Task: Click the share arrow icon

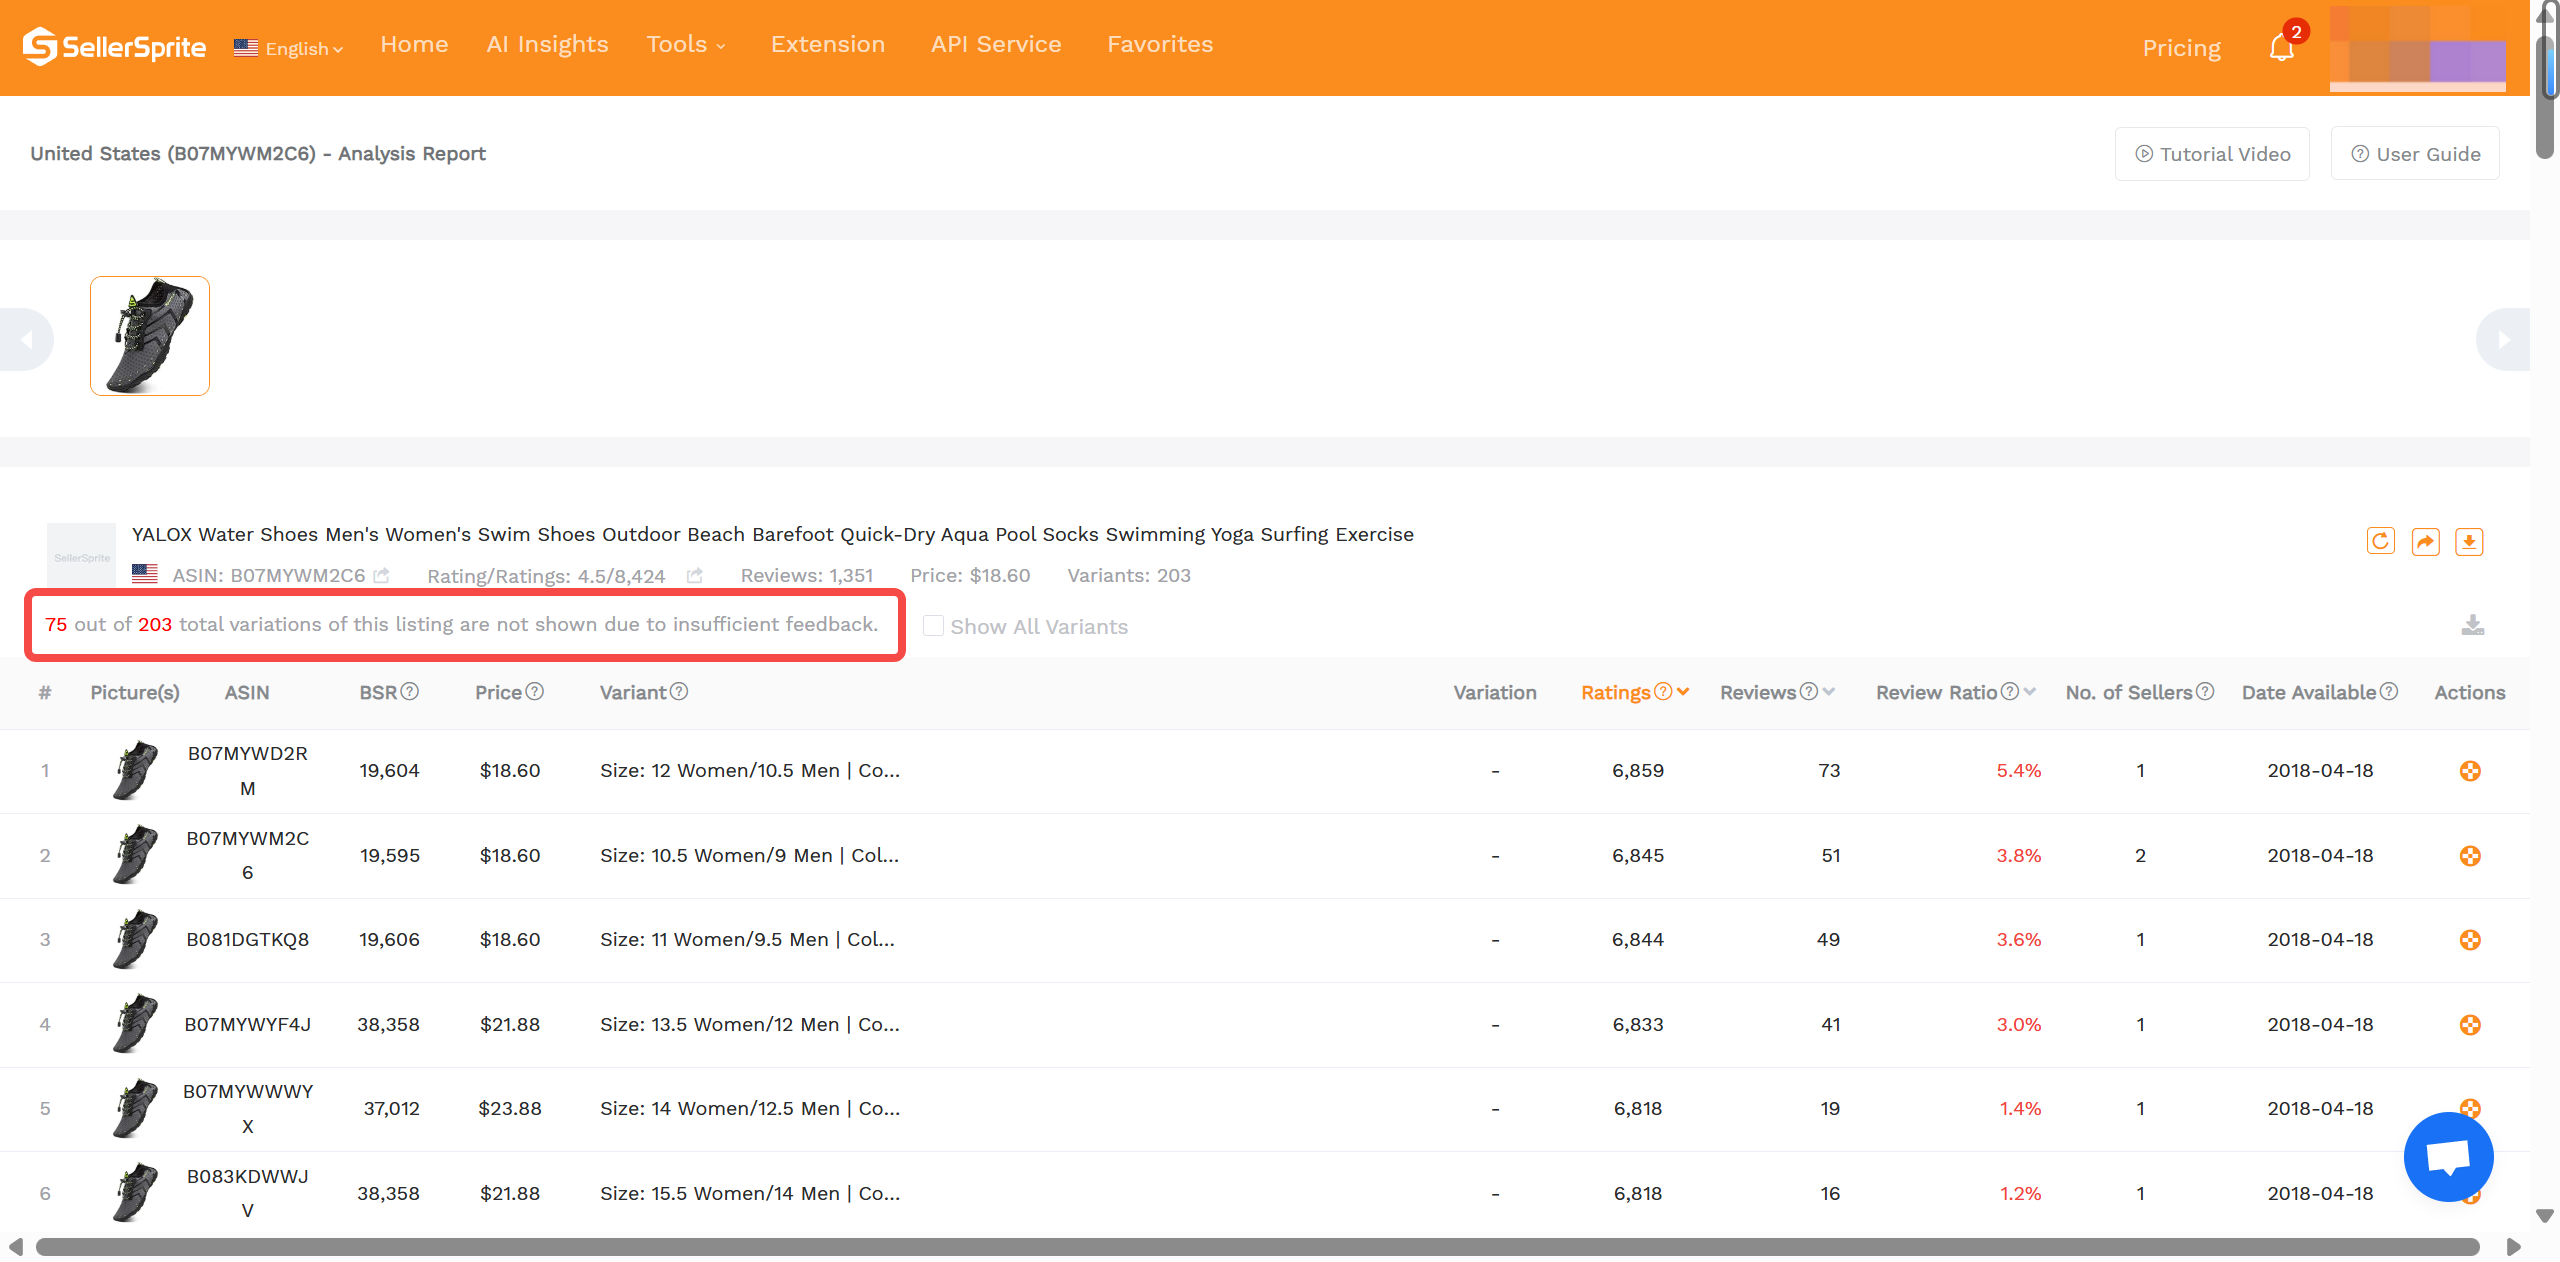Action: pyautogui.click(x=2425, y=541)
